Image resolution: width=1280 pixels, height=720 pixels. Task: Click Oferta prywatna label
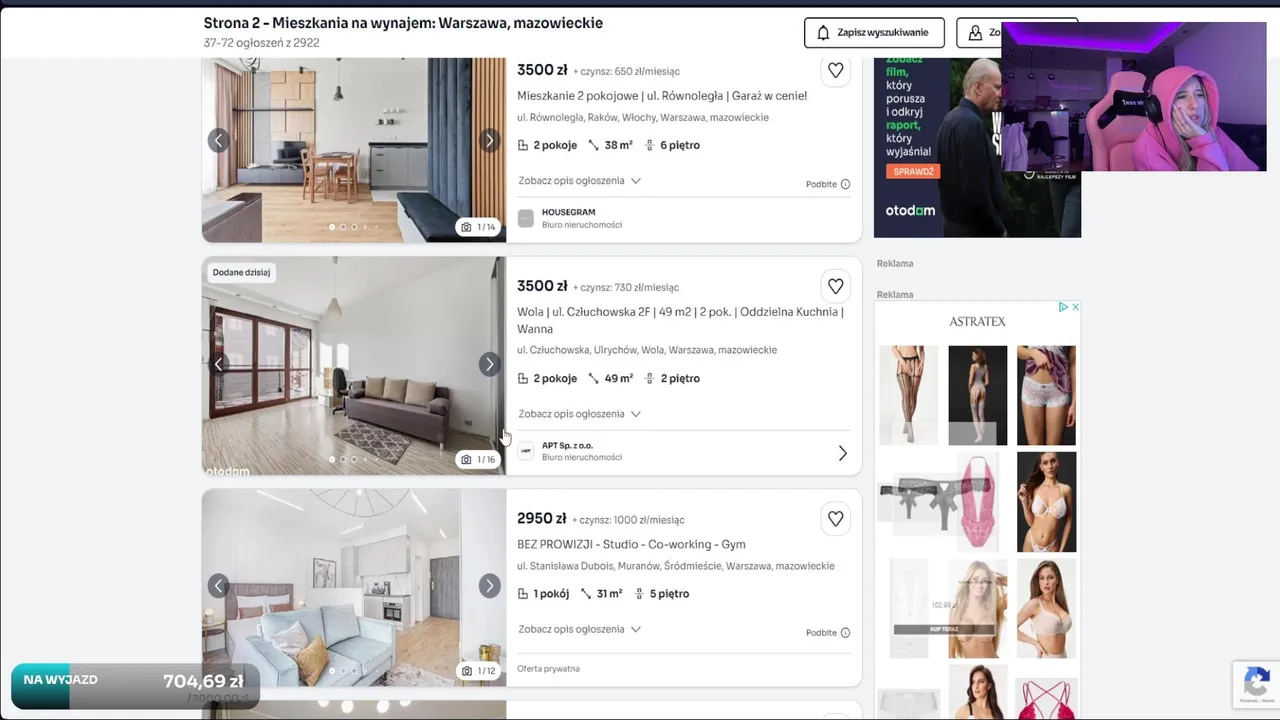548,669
